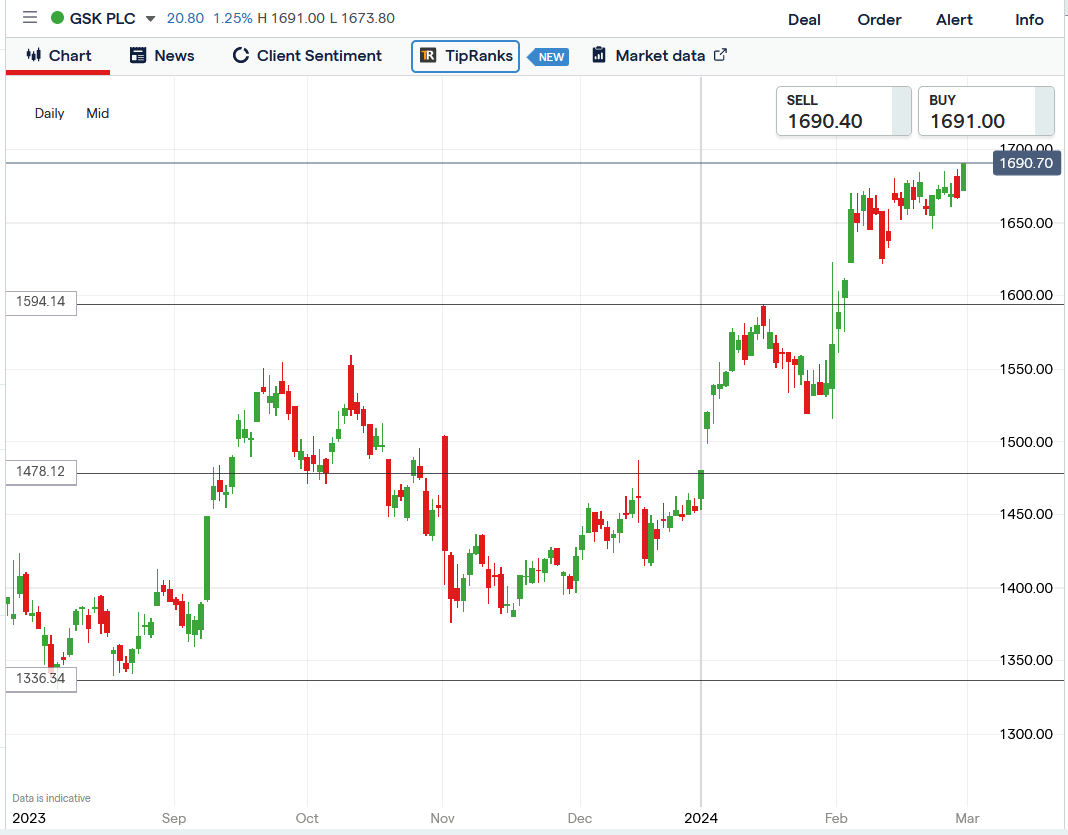Click the TipRanks TR logo icon
The height and width of the screenshot is (835, 1068).
tap(428, 55)
